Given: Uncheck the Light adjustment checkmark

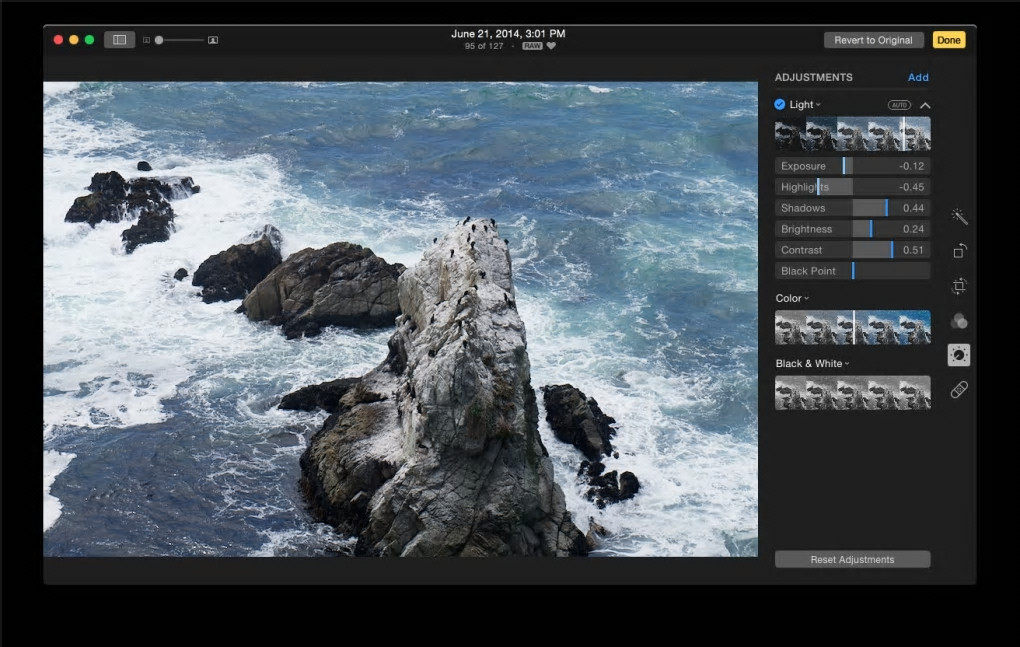Looking at the screenshot, I should coord(780,104).
